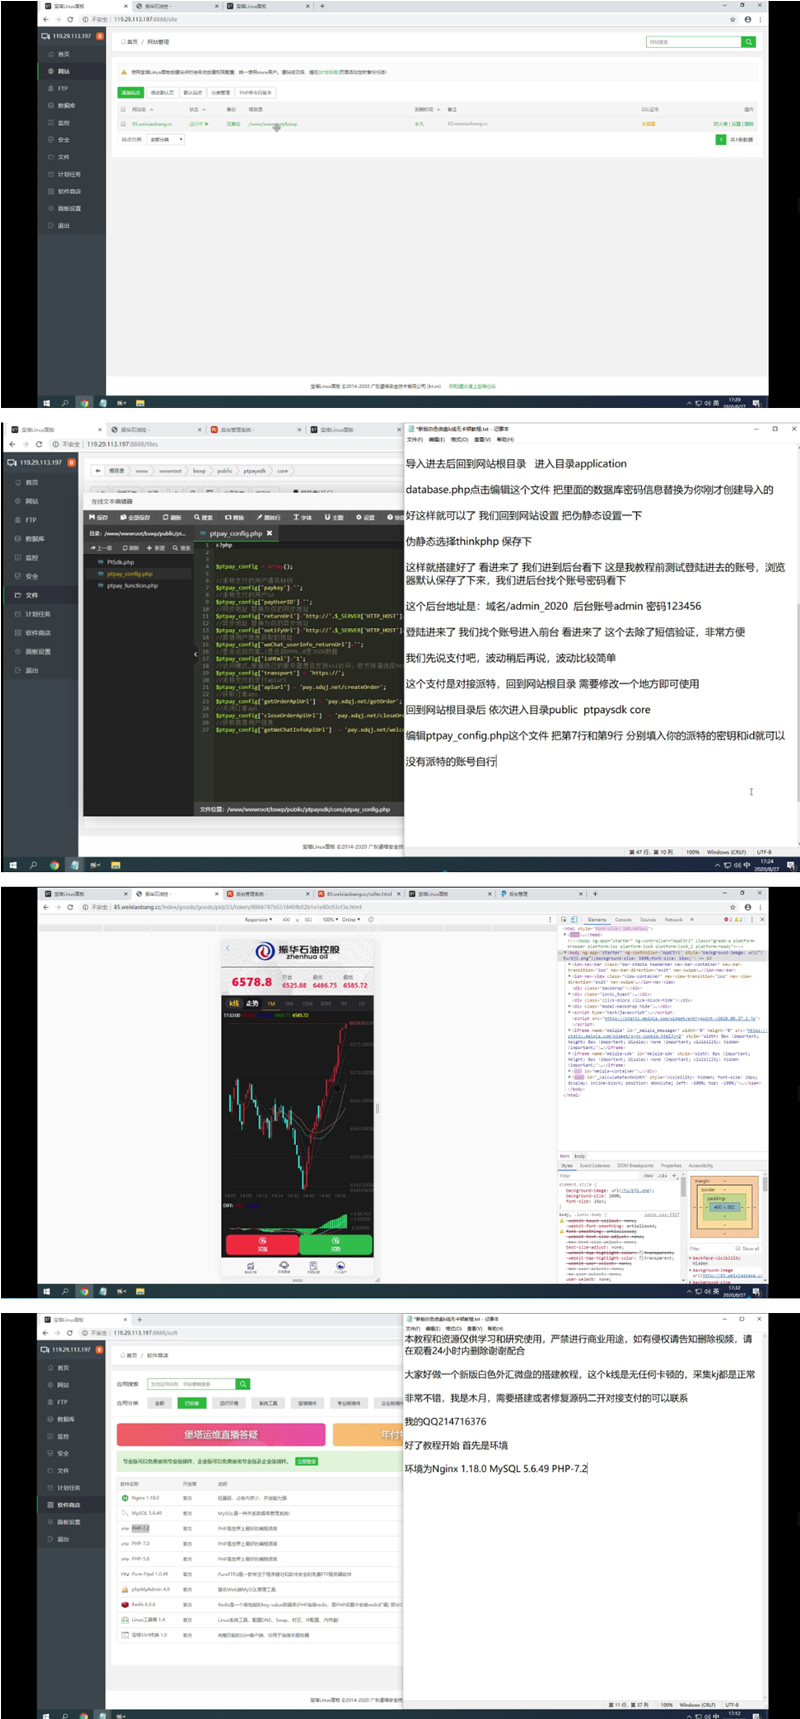Click the Replace (替换) tool in editor toolbar
Viewport: 800px width, 1719px height.
point(236,517)
